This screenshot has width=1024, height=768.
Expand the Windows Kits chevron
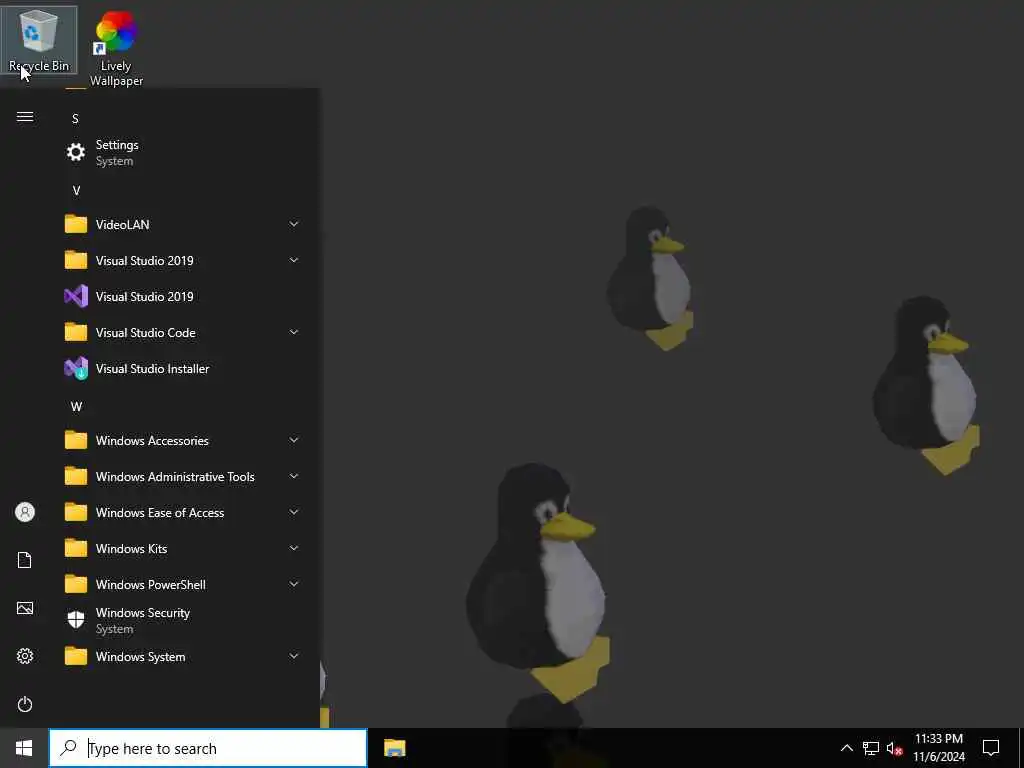coord(294,548)
